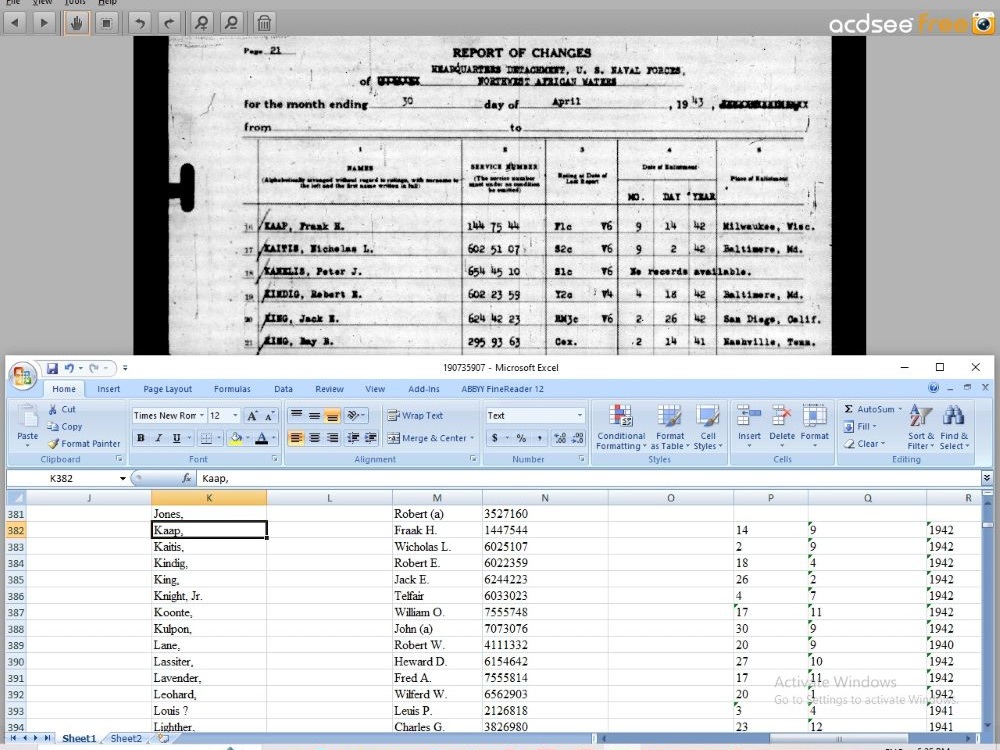This screenshot has height=750, width=1000.
Task: Apply percent style
Action: [x=521, y=438]
